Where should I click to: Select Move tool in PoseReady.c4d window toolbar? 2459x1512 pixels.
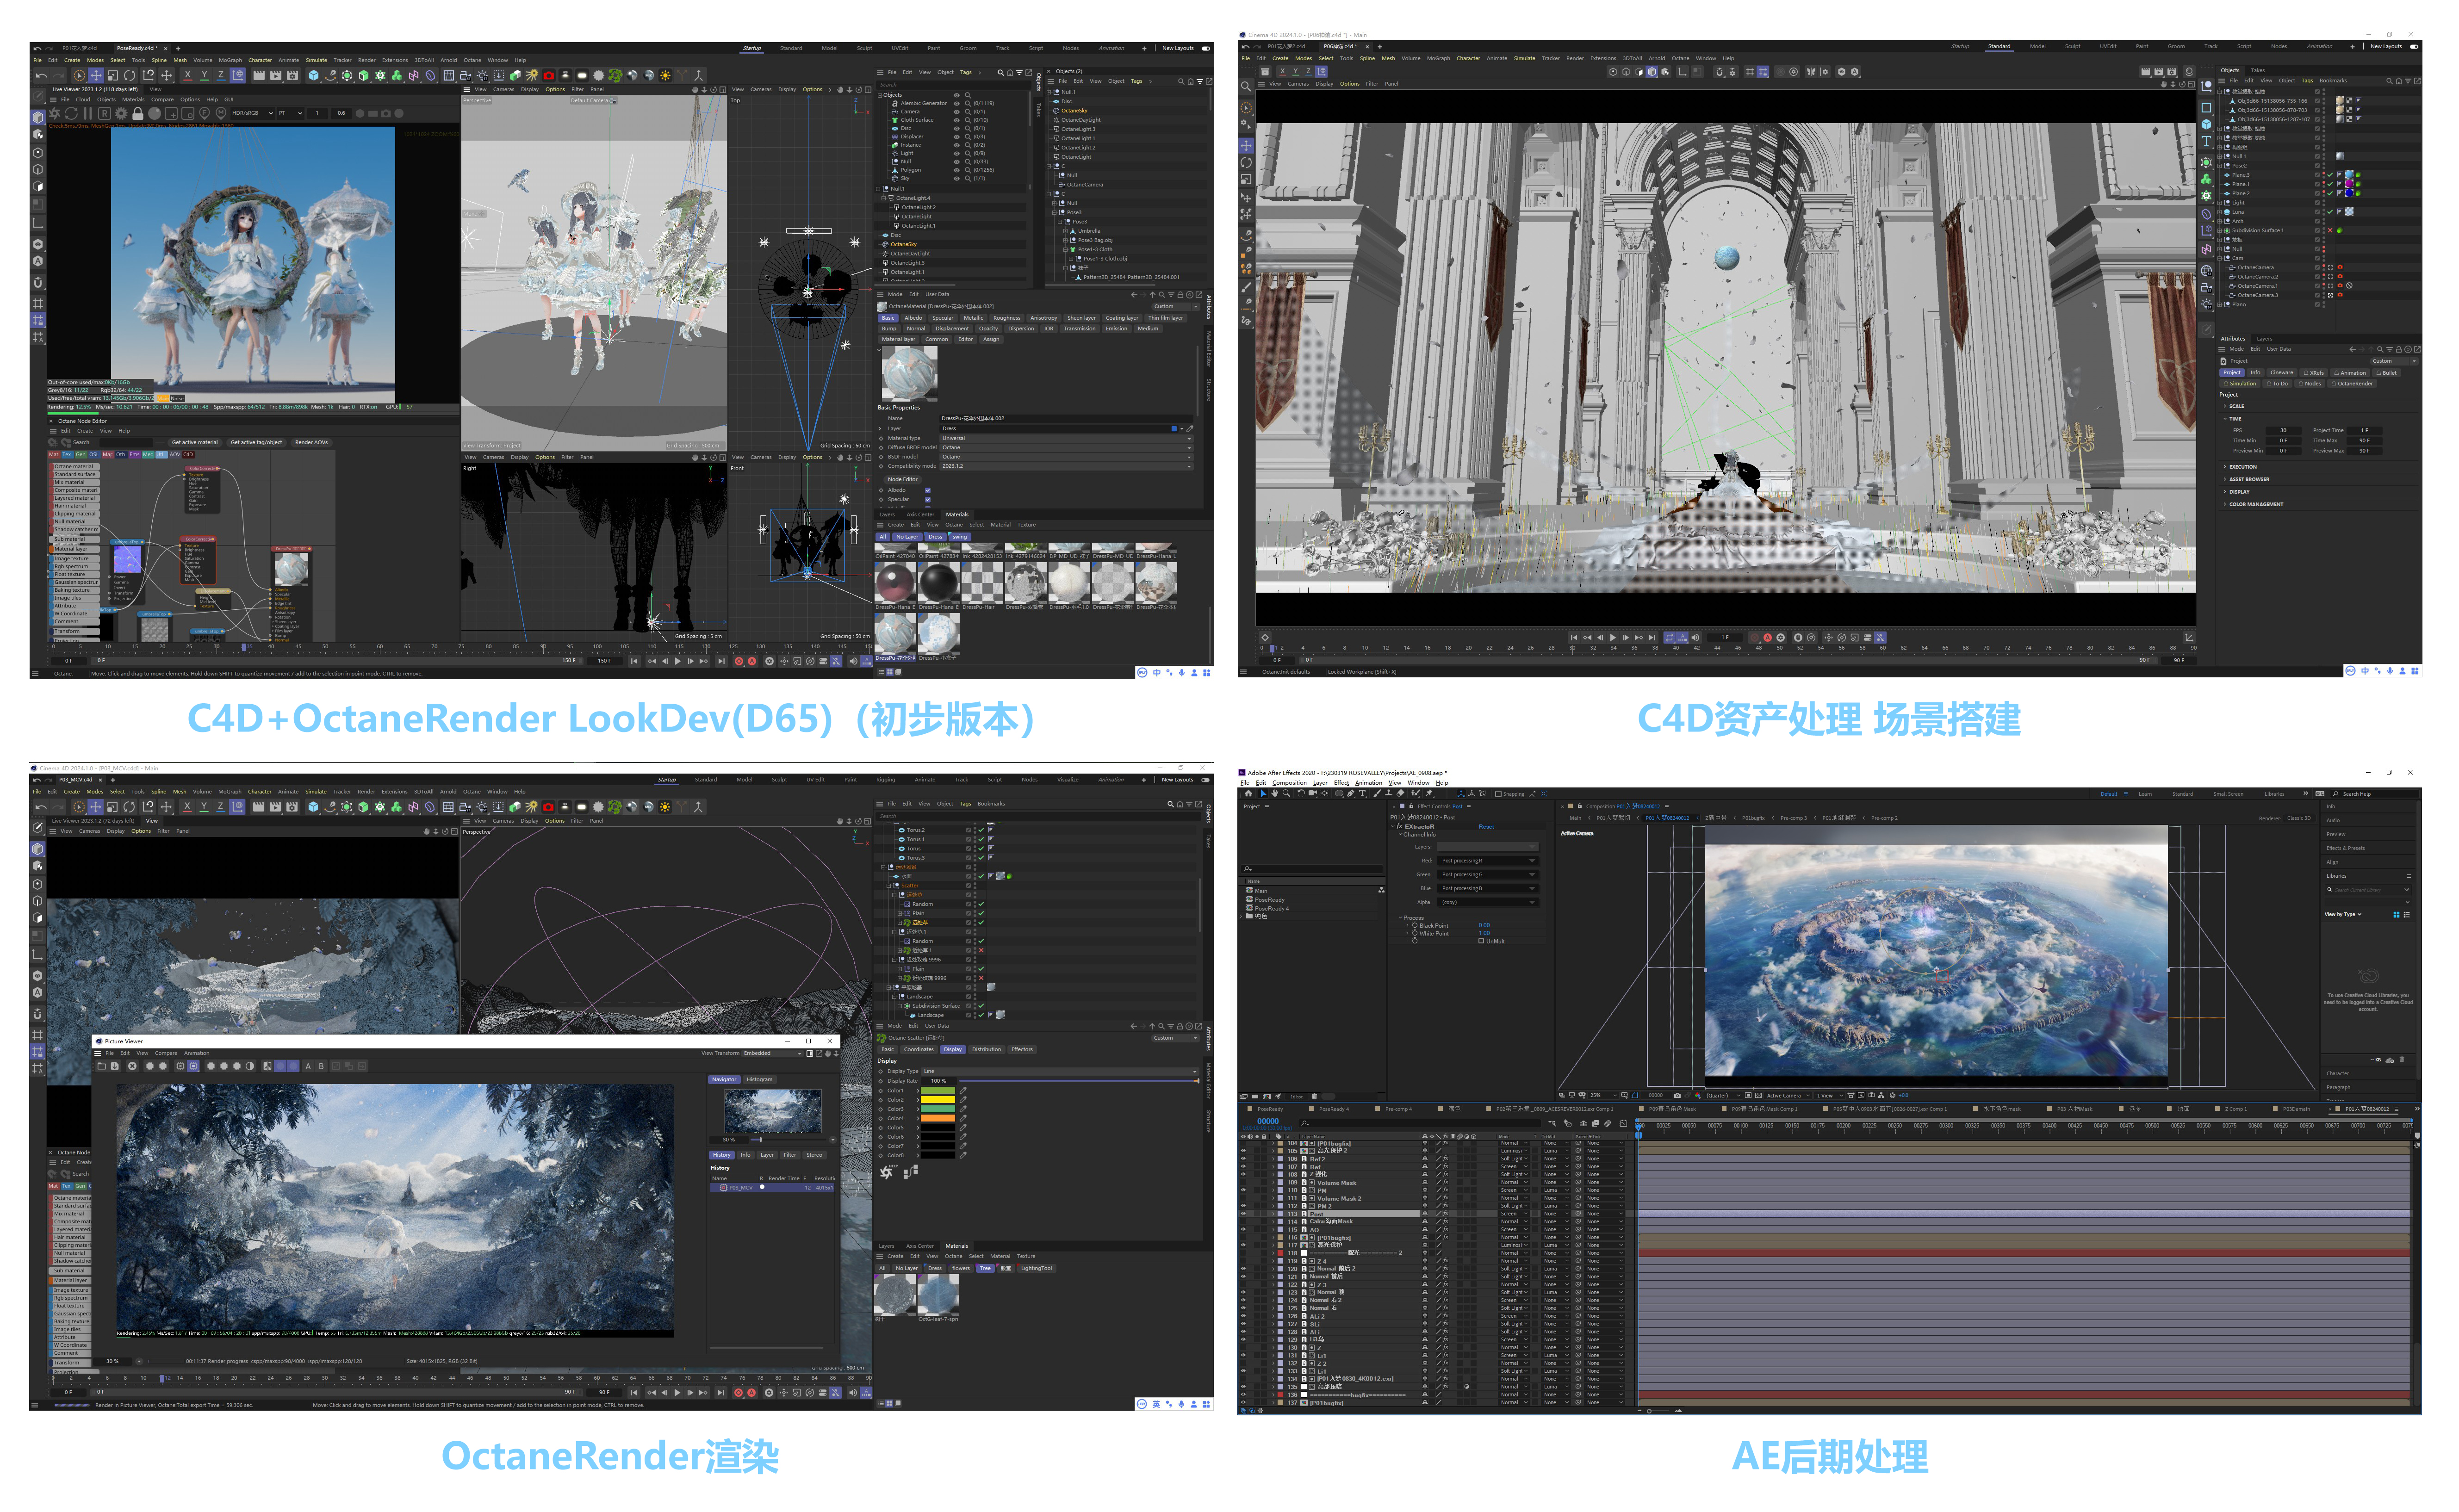click(96, 76)
